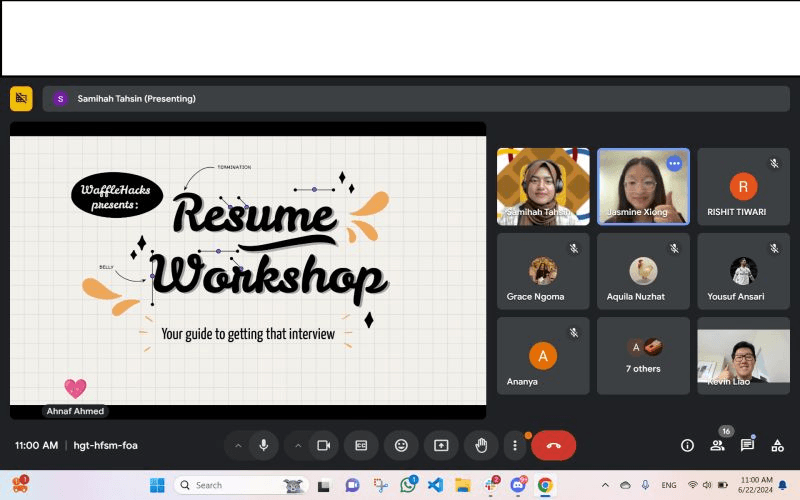
Task: Open meeting details info icon
Action: click(687, 445)
